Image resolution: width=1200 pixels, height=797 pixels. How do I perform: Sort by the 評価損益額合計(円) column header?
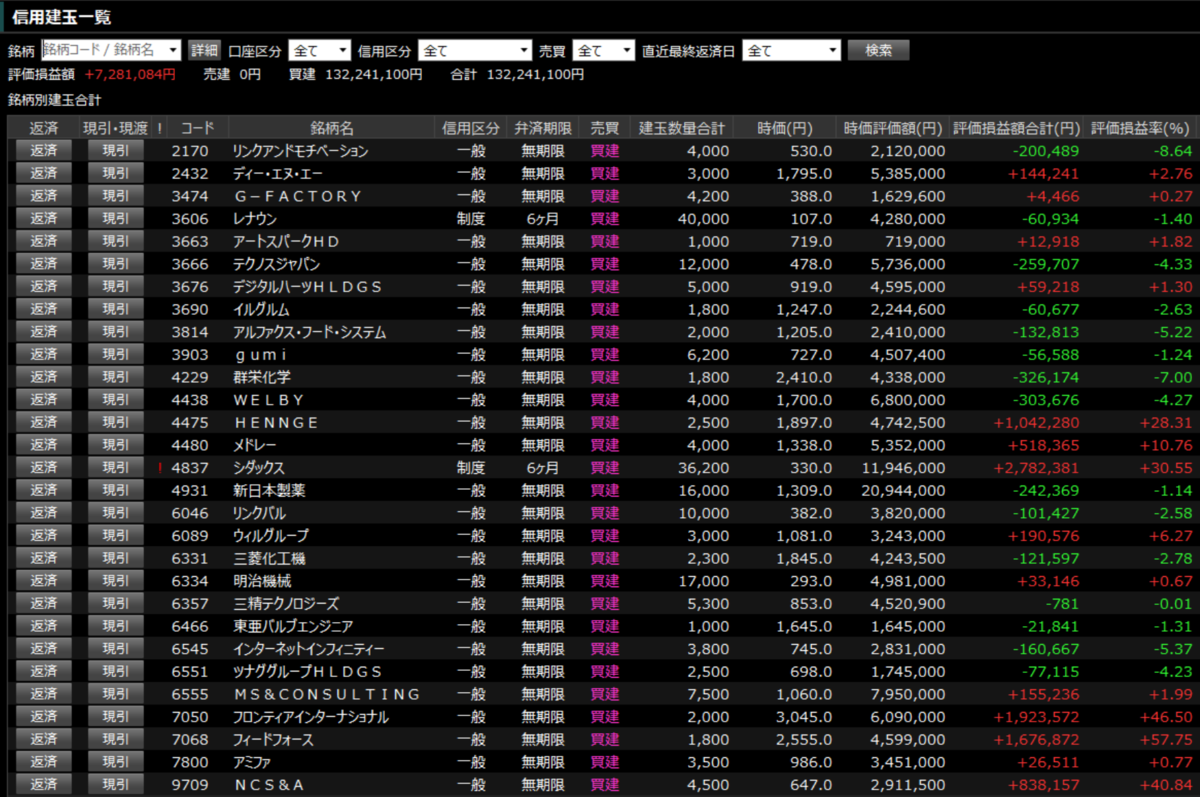tap(1016, 128)
